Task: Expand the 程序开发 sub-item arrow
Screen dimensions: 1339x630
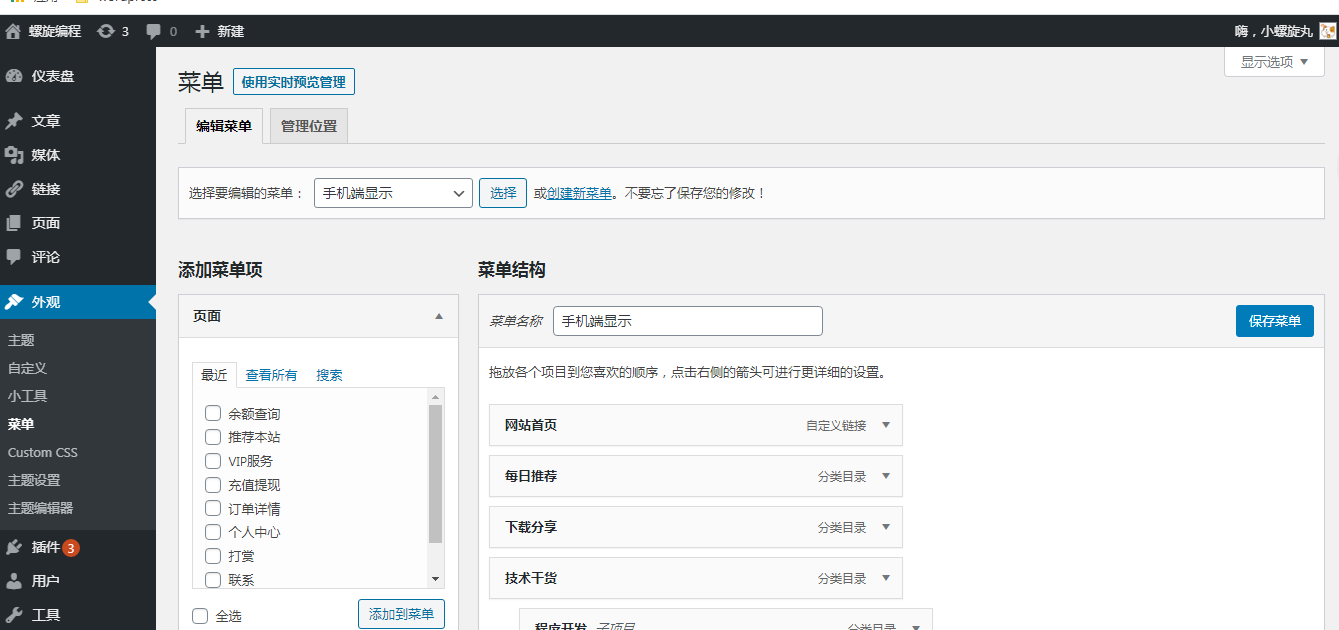Action: [916, 626]
